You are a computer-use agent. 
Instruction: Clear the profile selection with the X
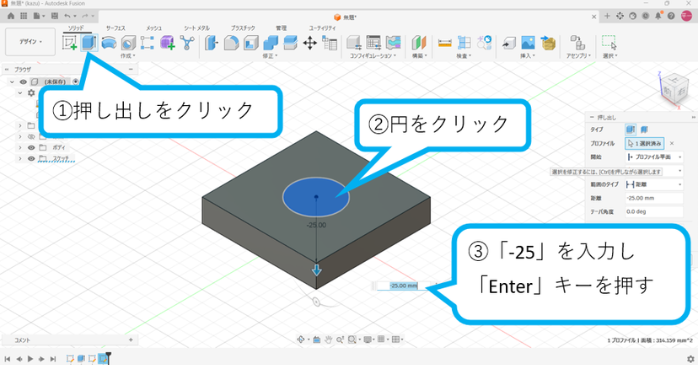point(672,143)
